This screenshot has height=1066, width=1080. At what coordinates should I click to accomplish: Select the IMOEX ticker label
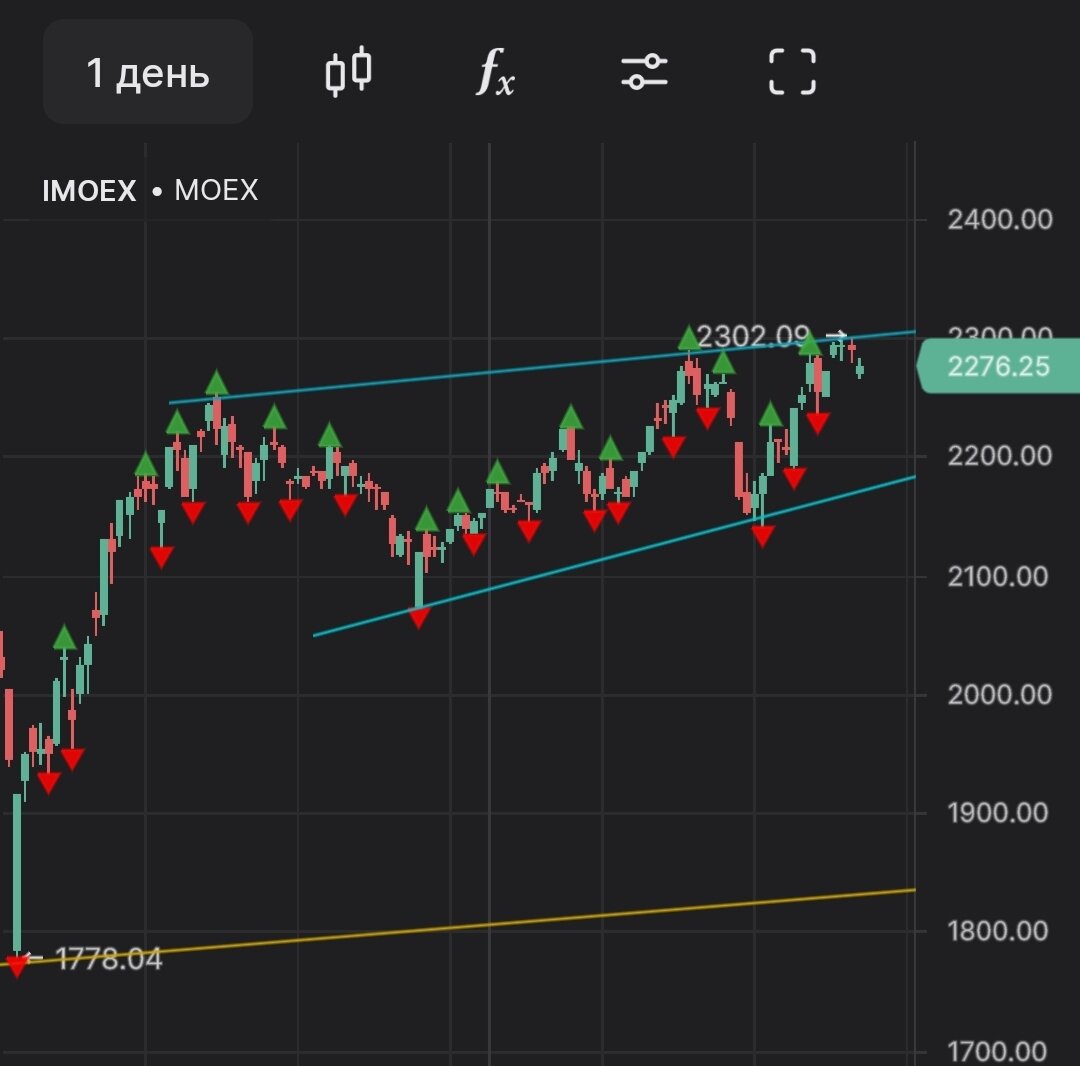[90, 191]
